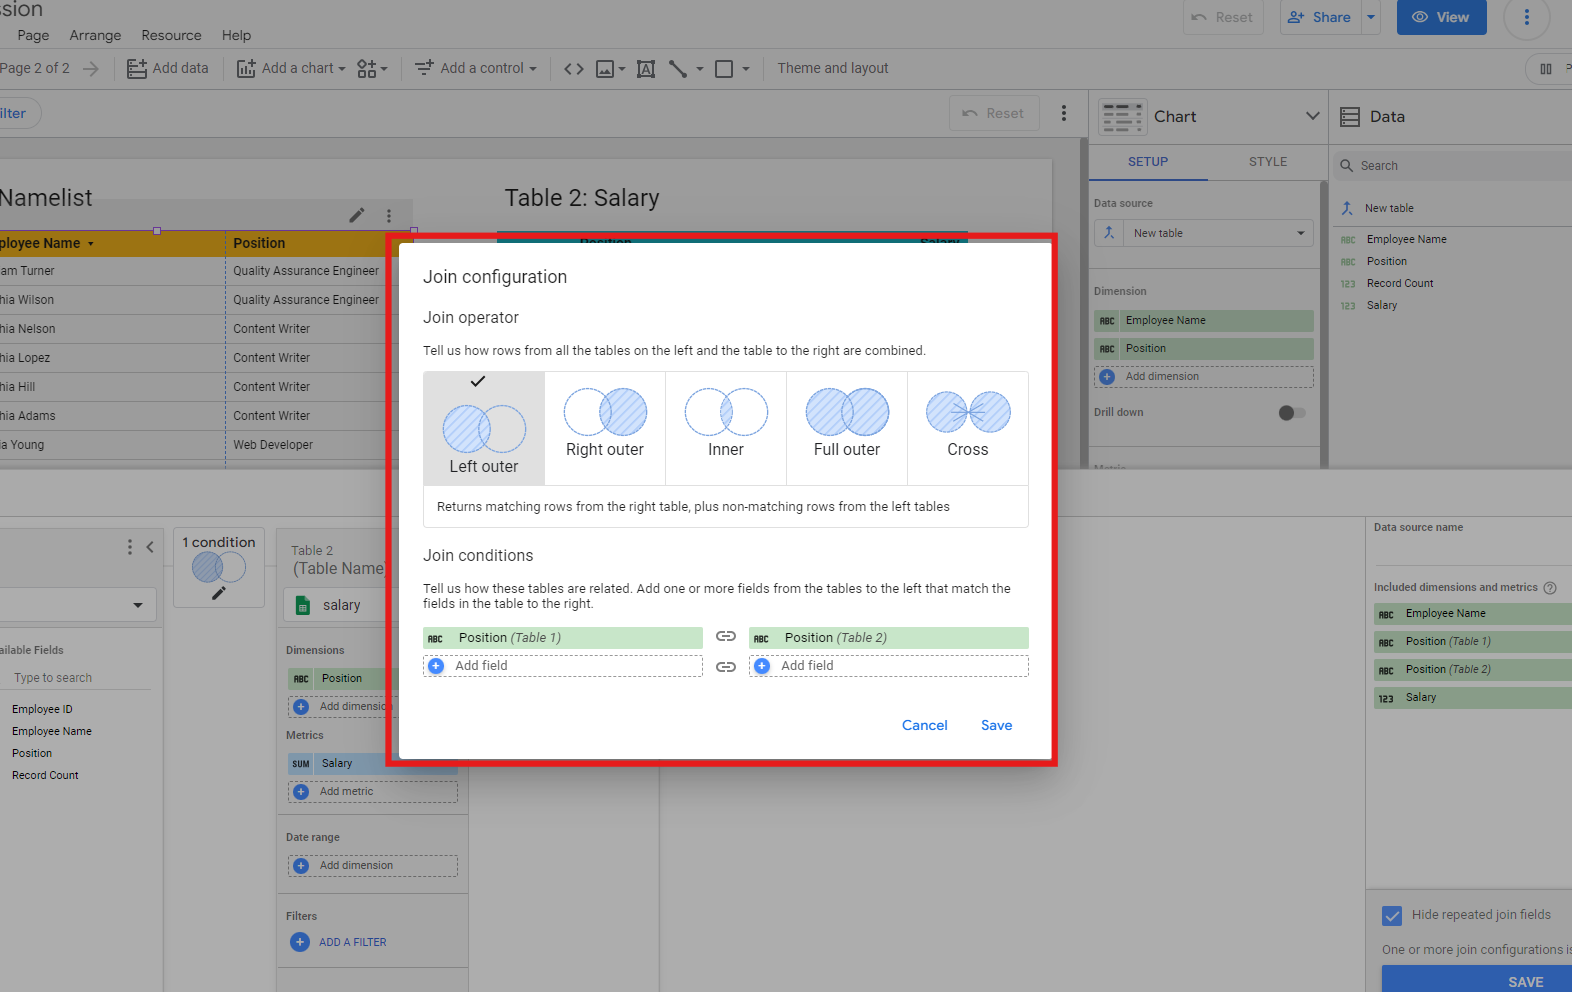Click Save in Join configuration dialog

(996, 725)
